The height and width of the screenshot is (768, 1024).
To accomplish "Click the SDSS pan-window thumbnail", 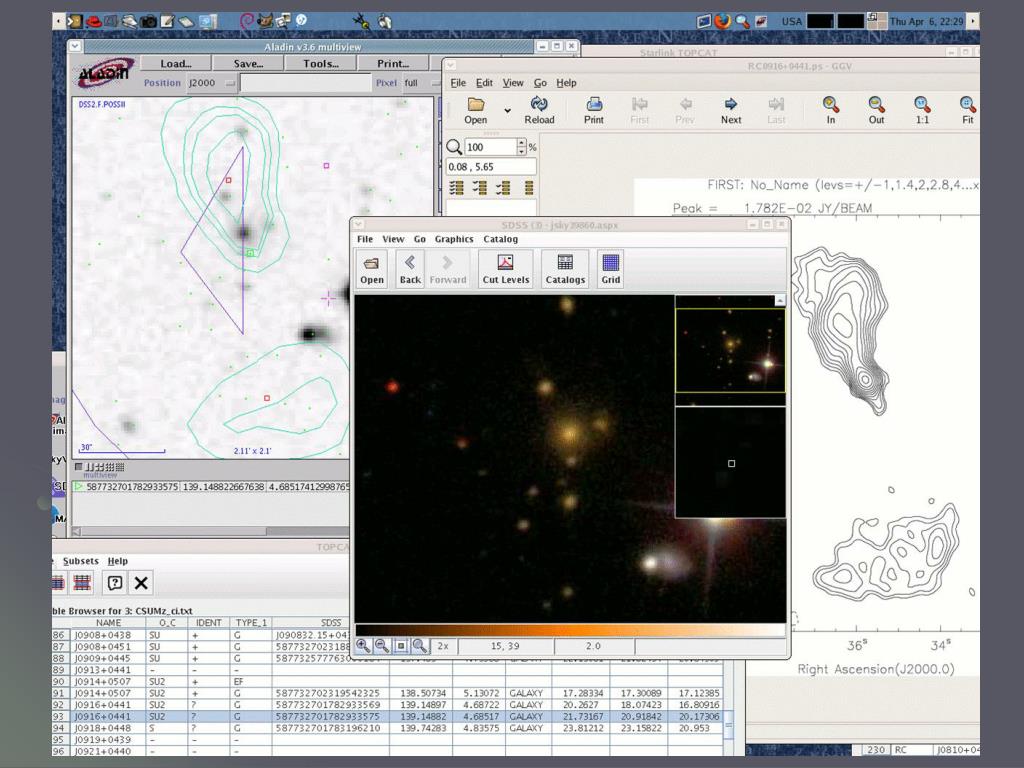I will [729, 350].
